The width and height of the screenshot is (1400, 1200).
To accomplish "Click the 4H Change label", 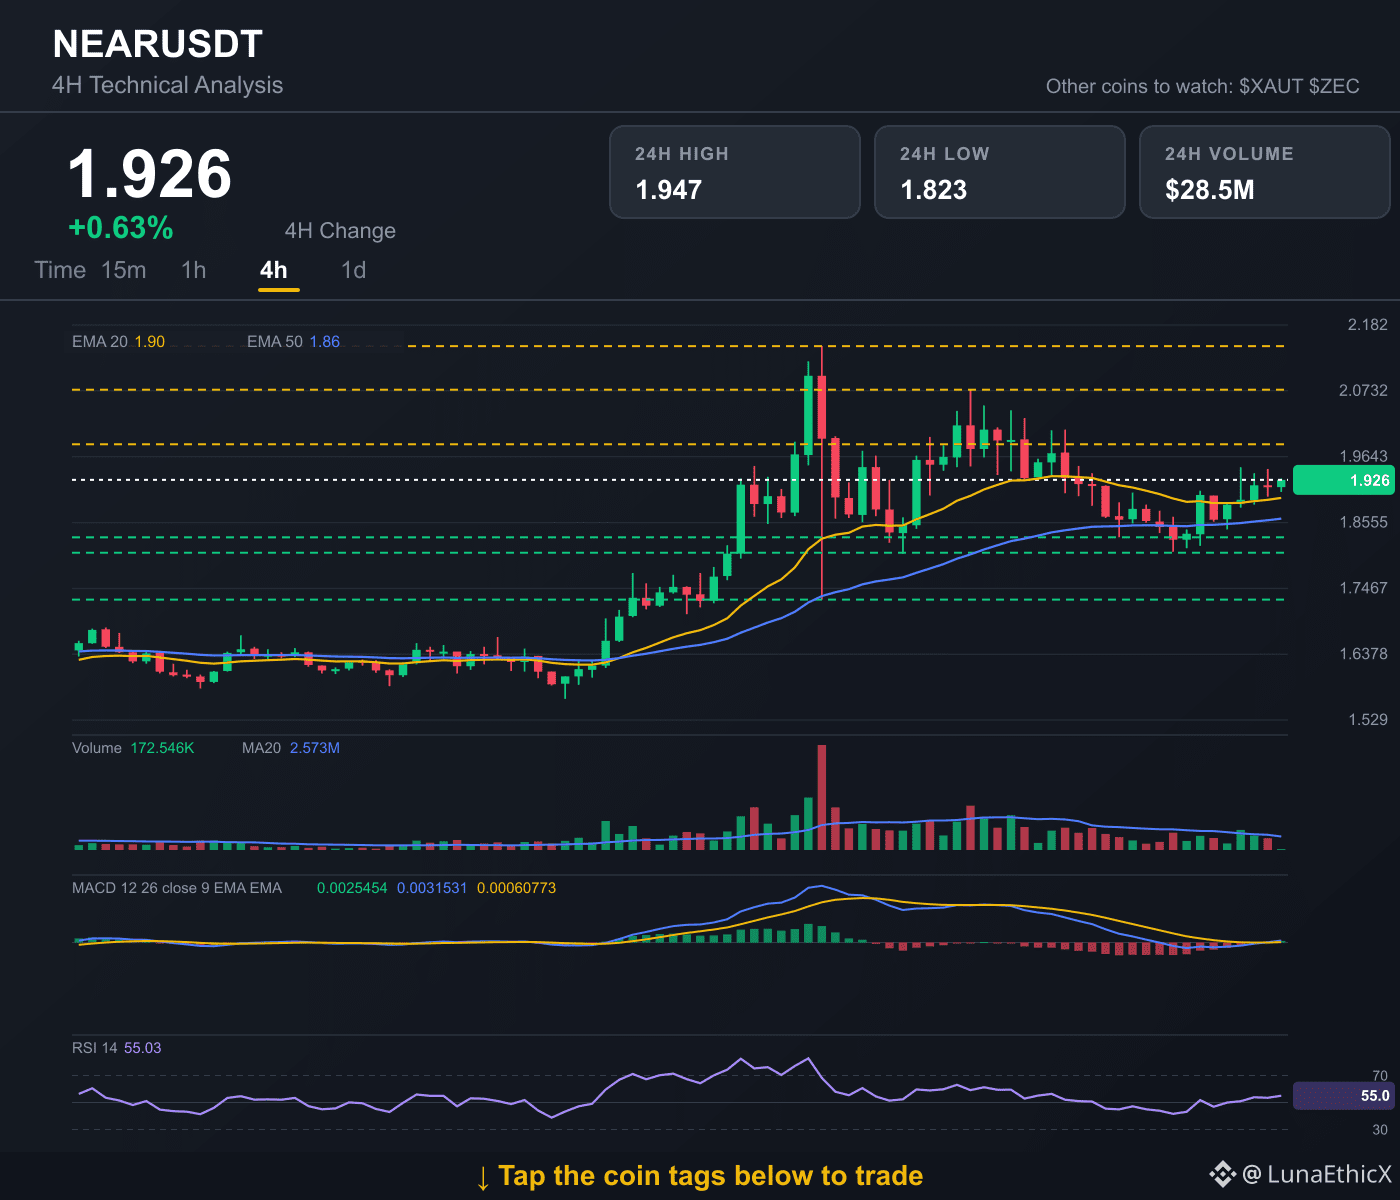I will point(340,231).
